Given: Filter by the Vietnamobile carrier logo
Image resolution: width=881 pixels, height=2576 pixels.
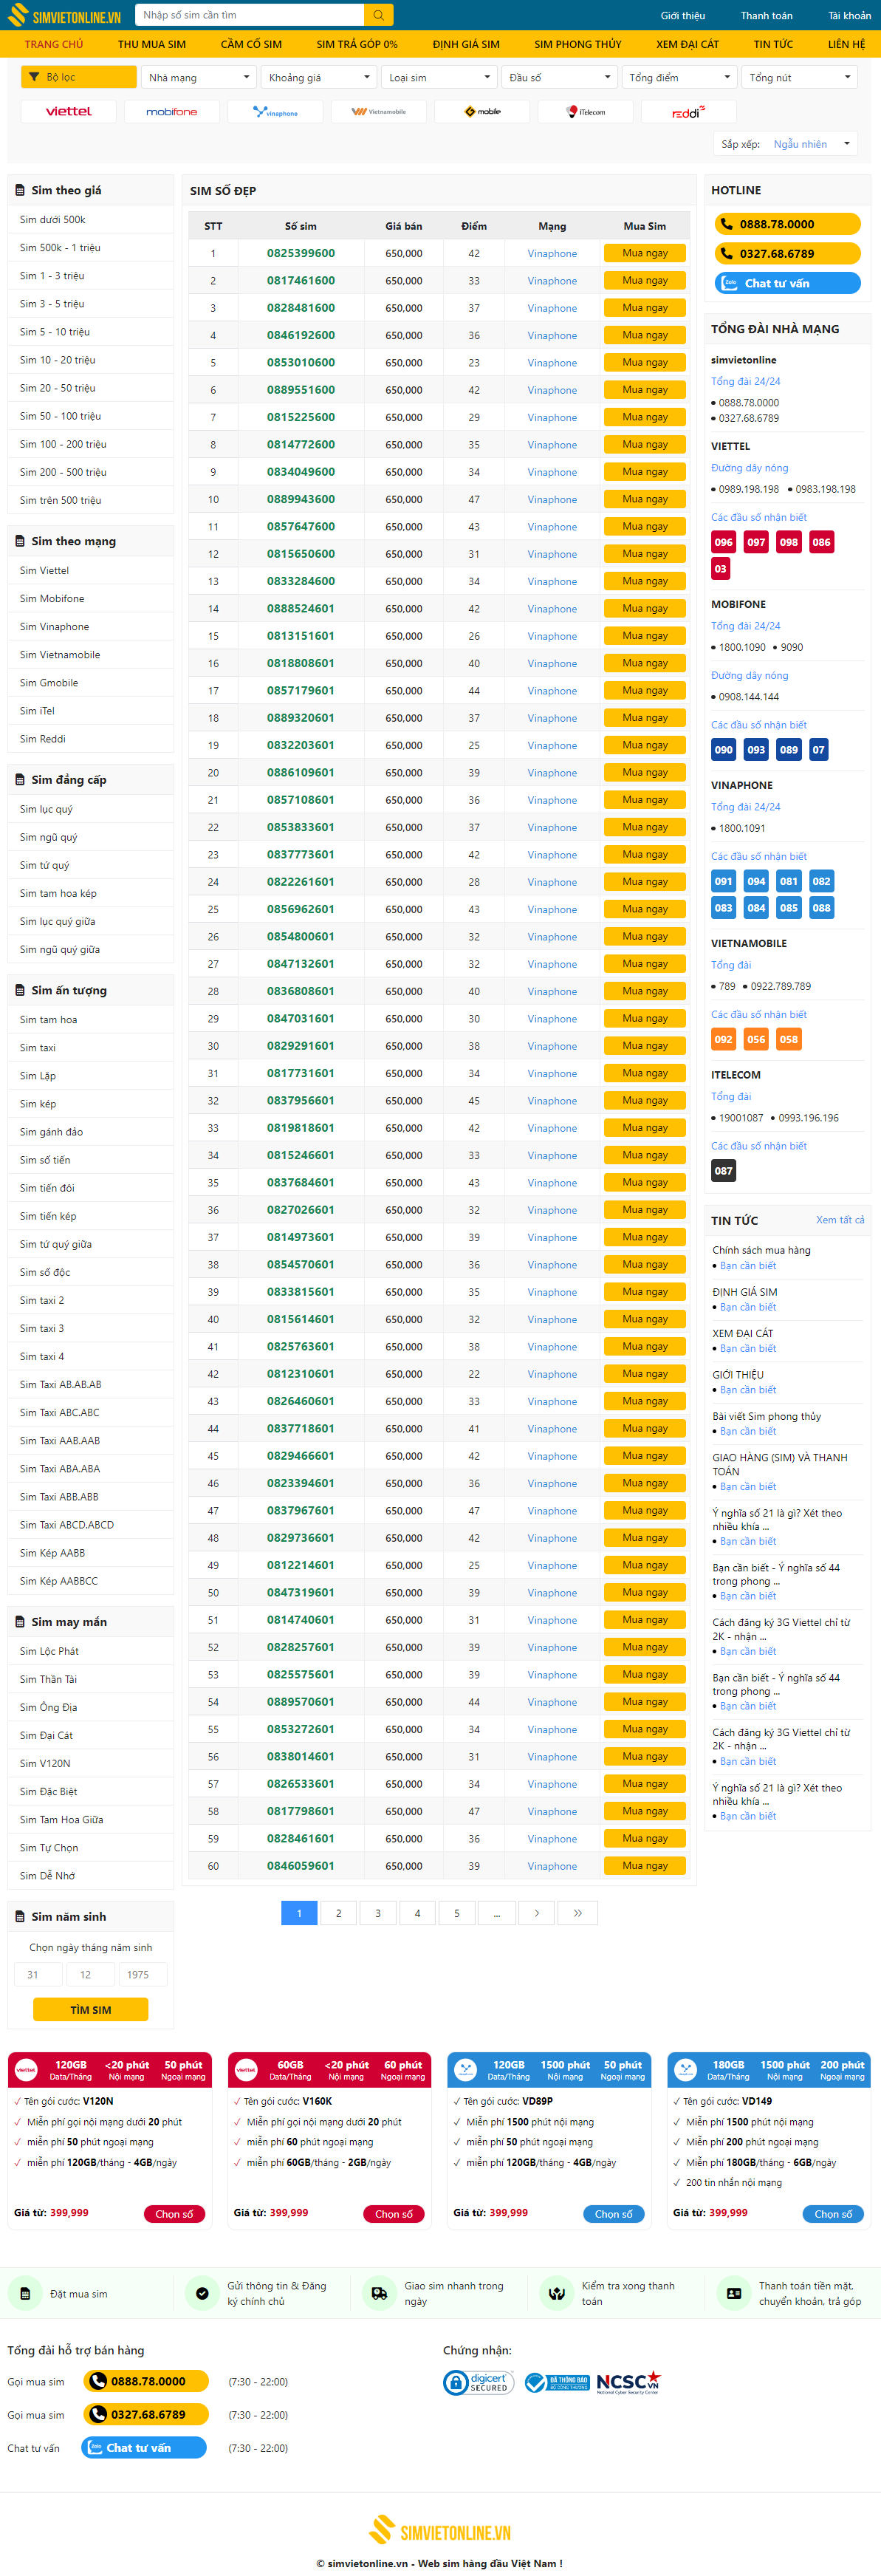Looking at the screenshot, I should (378, 111).
